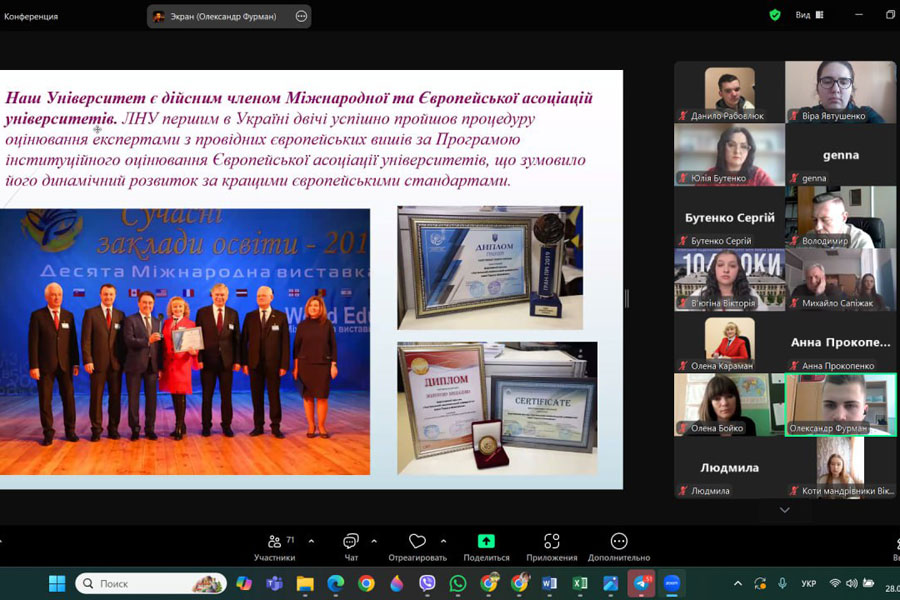Expand the arrow next to Отреагировать
Viewport: 900px width, 600px height.
click(x=444, y=541)
